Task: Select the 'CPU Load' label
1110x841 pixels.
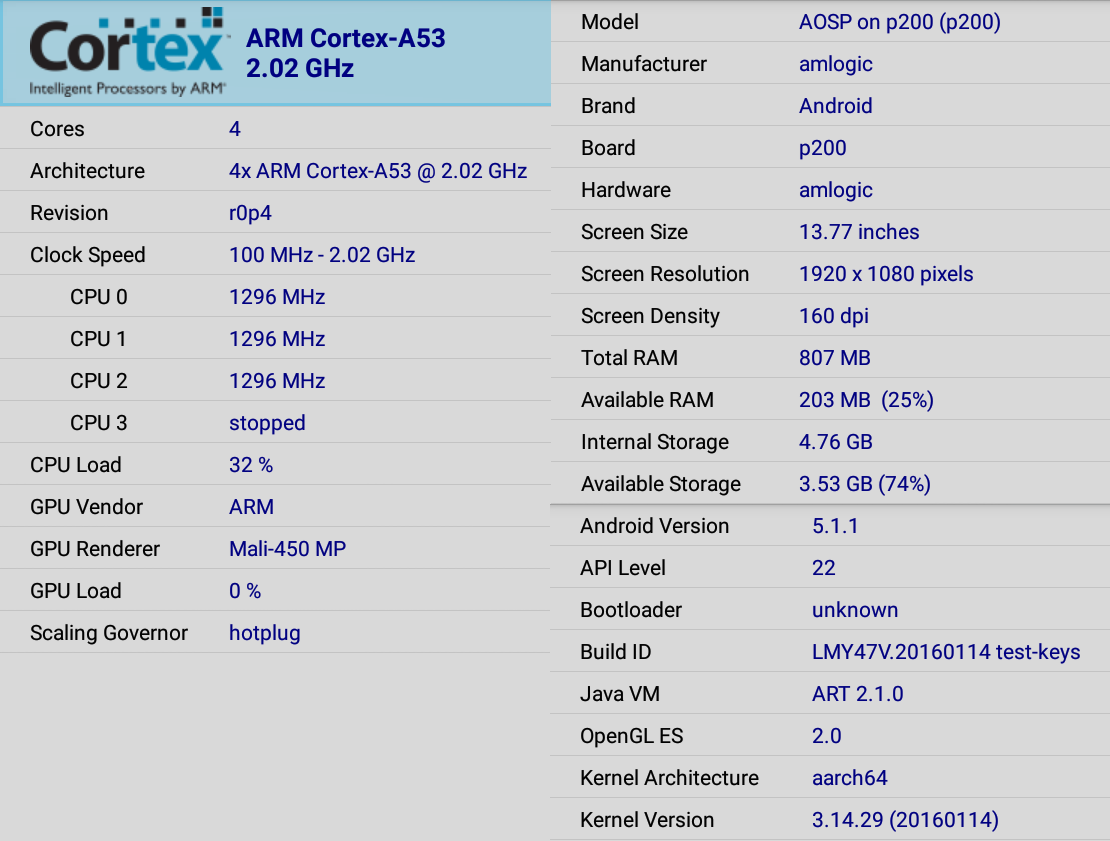Action: (75, 465)
